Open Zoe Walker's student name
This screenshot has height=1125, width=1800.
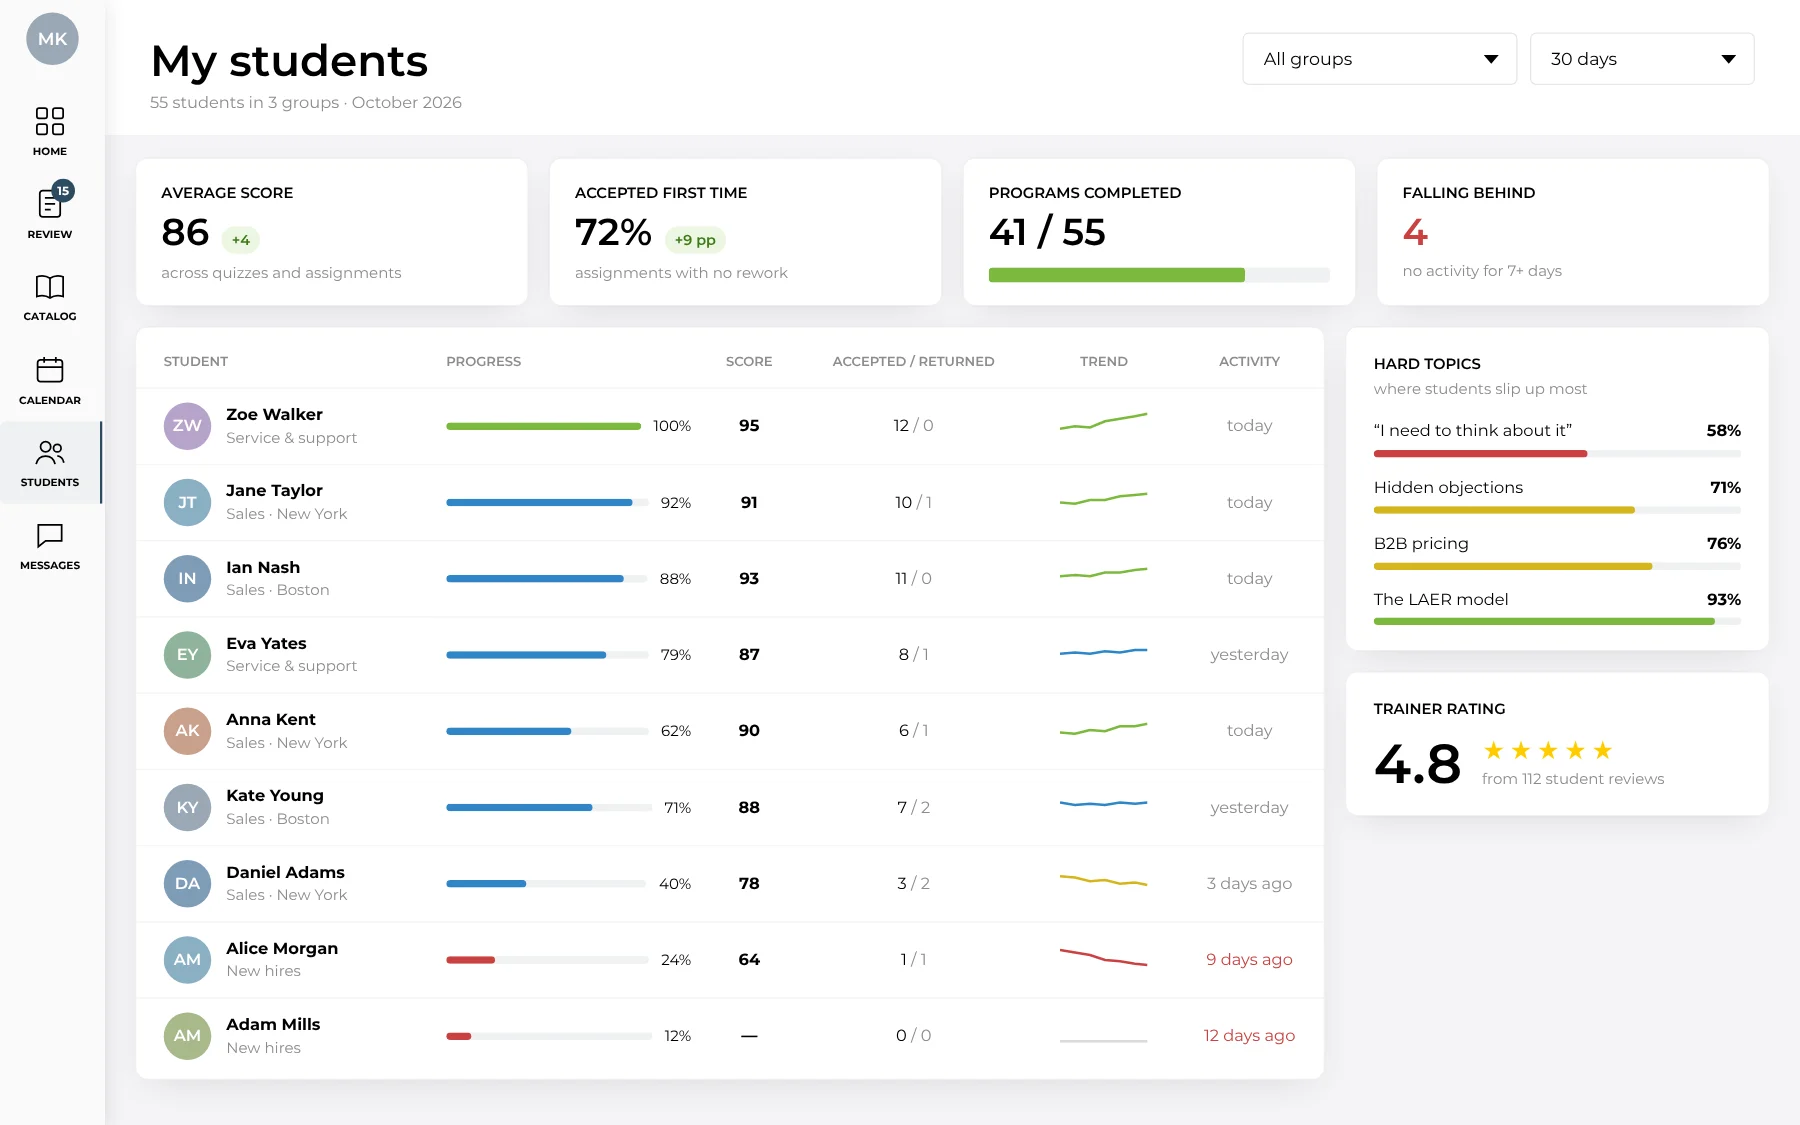pos(274,414)
